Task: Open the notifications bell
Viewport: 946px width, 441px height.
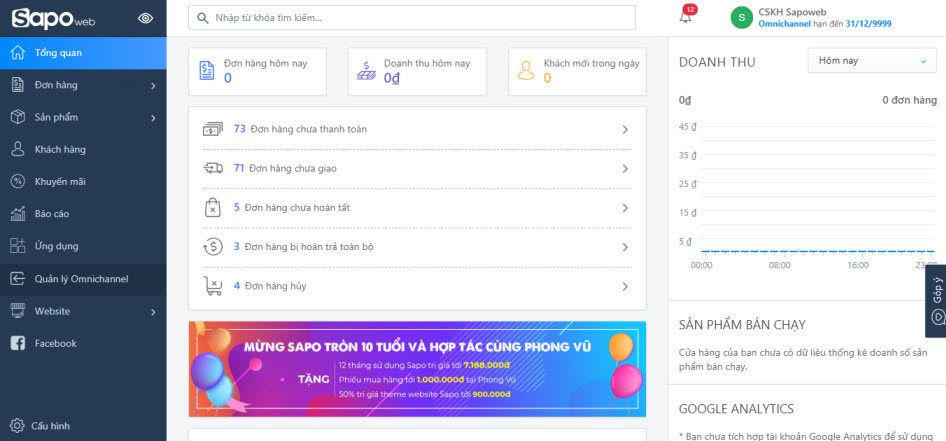Action: tap(685, 17)
